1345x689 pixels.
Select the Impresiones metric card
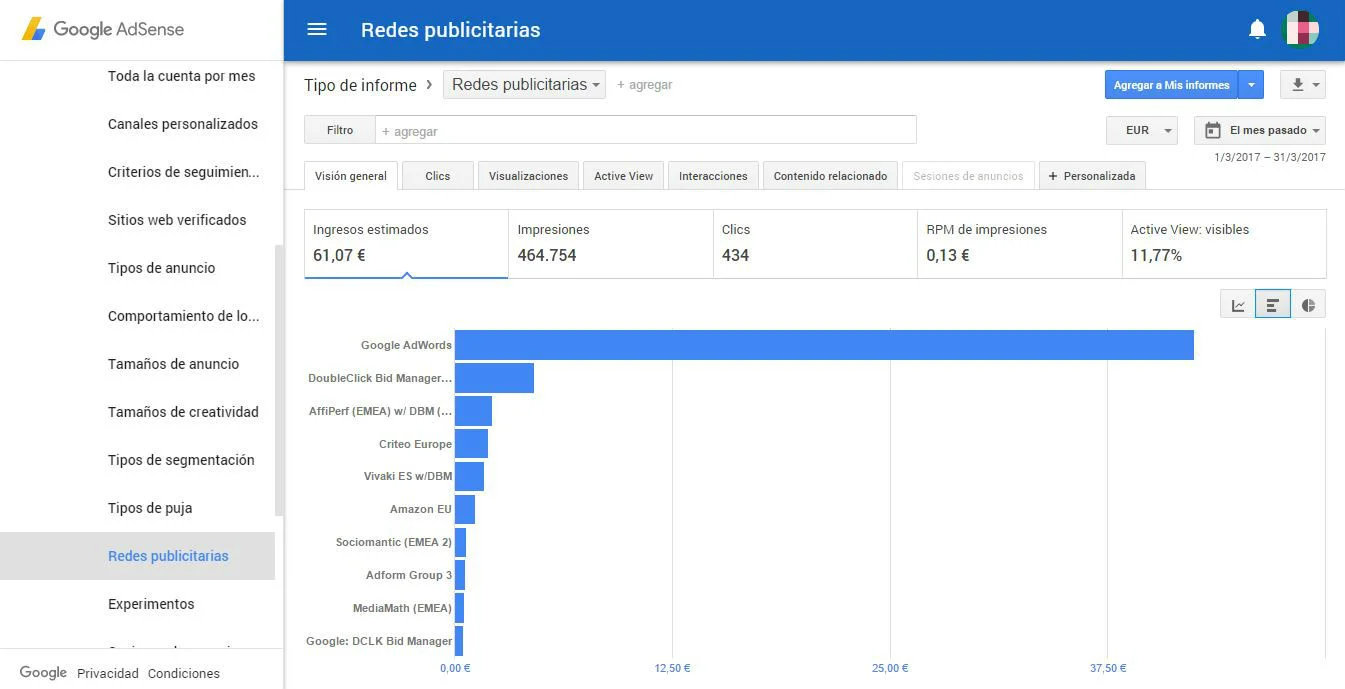tap(610, 243)
